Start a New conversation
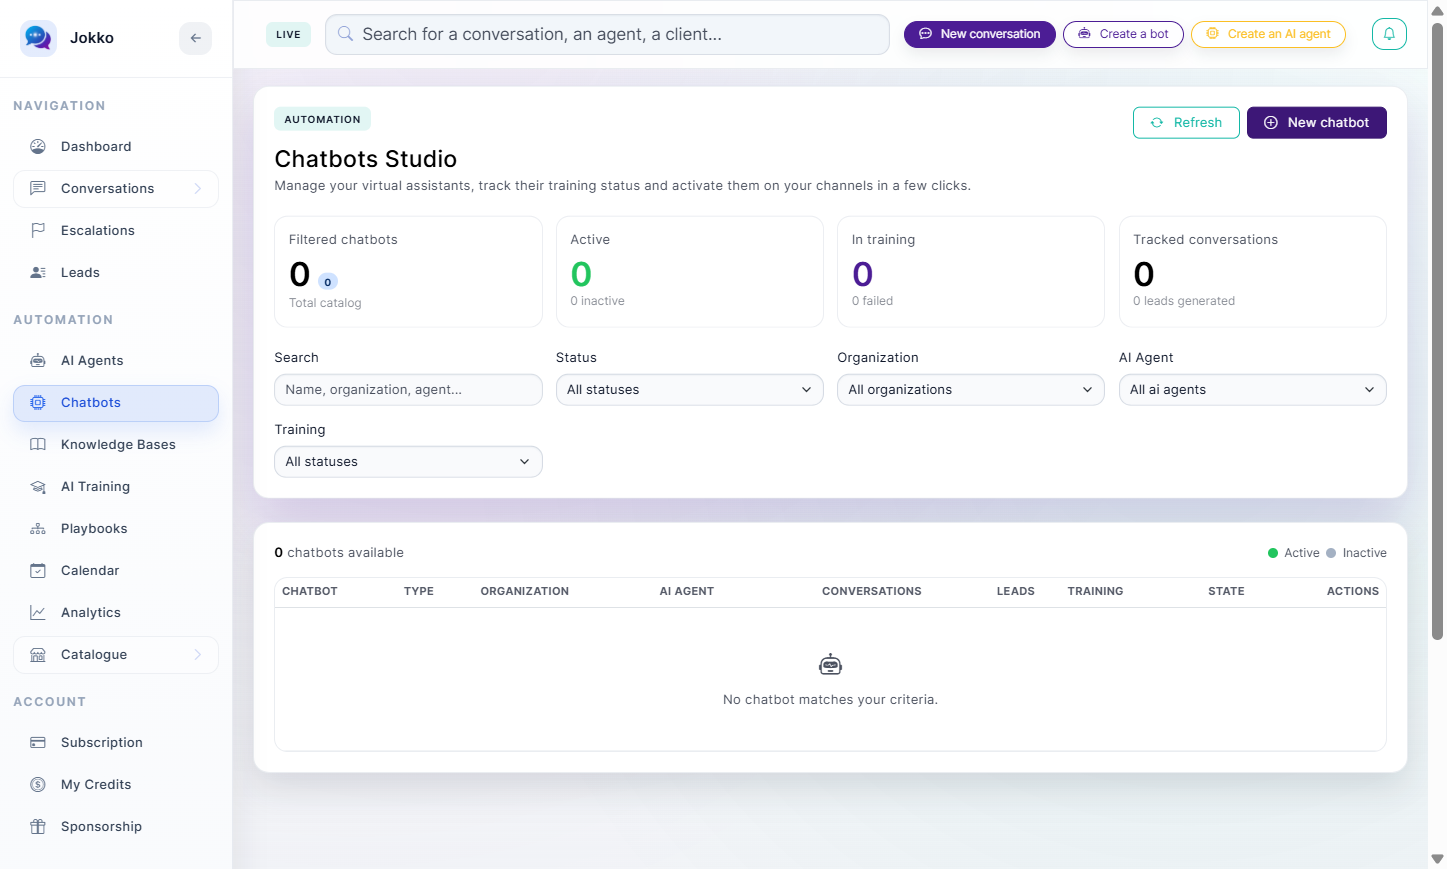Image resolution: width=1447 pixels, height=869 pixels. pyautogui.click(x=979, y=34)
